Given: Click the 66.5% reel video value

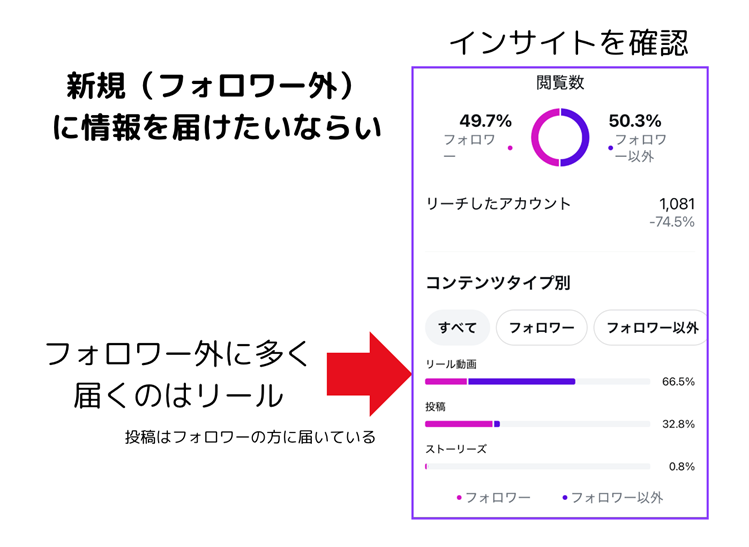Looking at the screenshot, I should coord(678,381).
